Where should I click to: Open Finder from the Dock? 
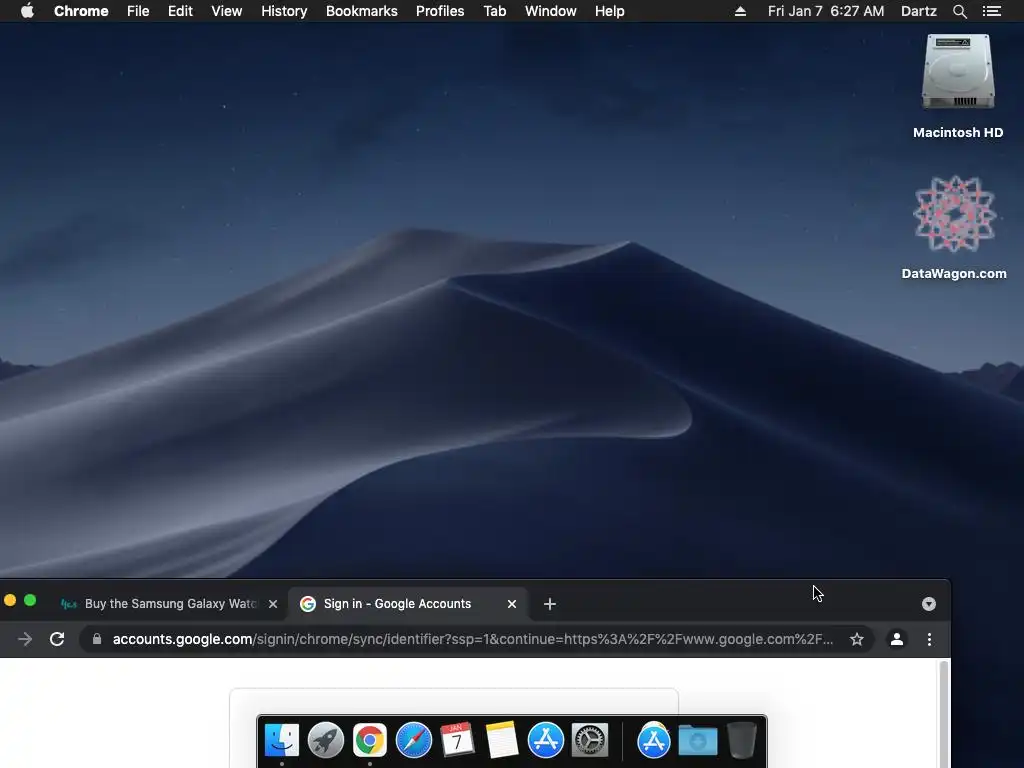tap(281, 741)
